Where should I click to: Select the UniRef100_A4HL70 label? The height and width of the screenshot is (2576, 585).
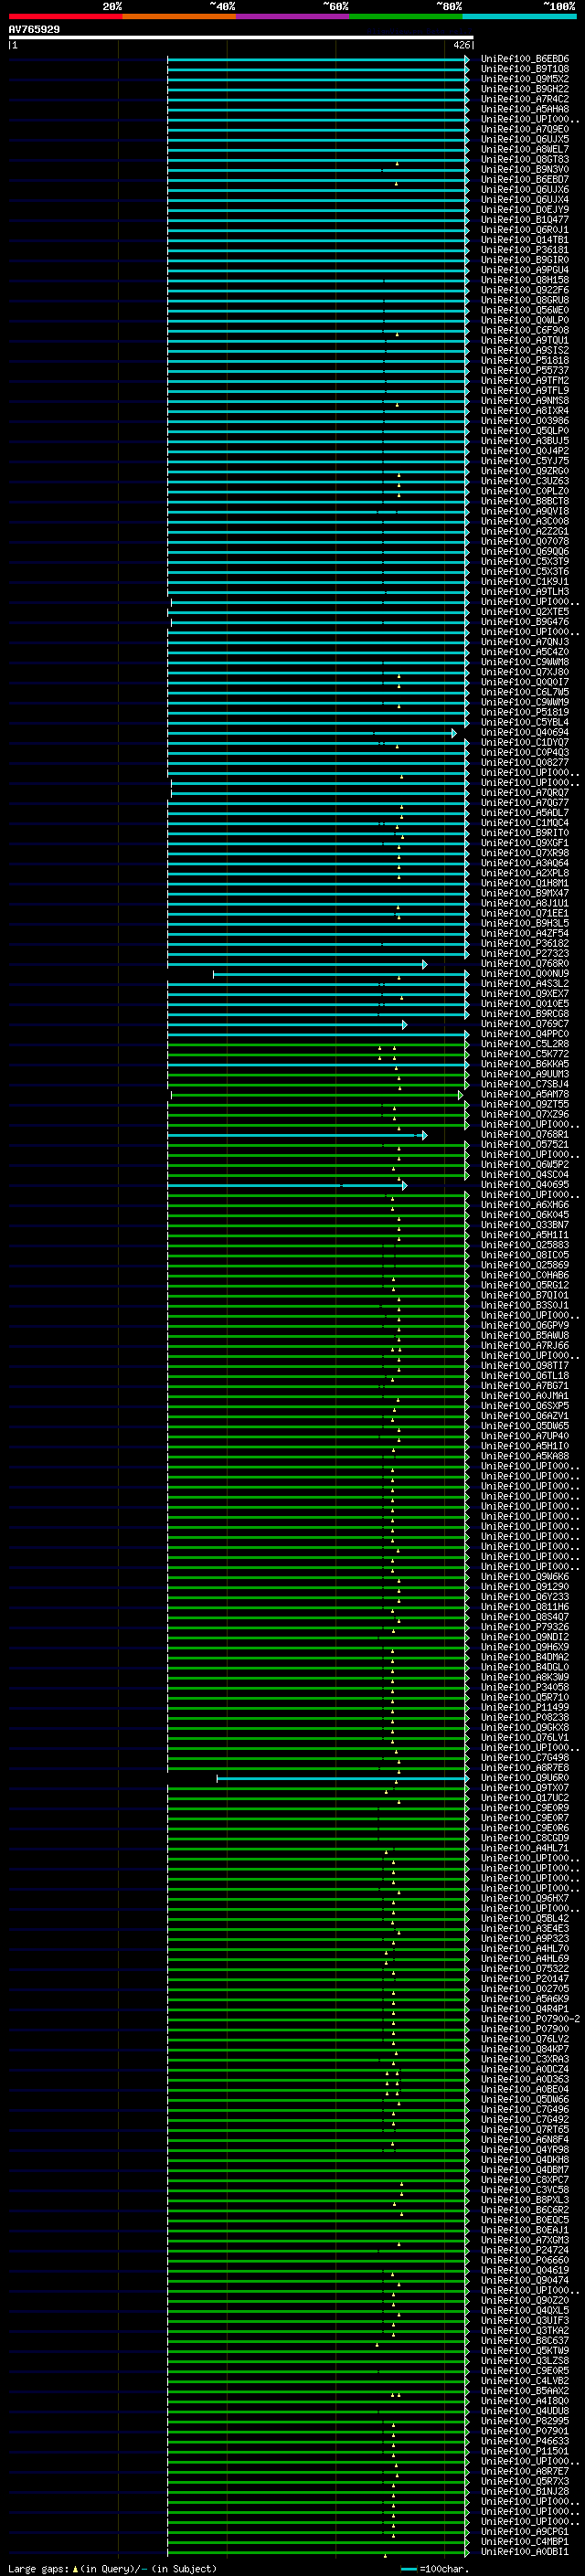pyautogui.click(x=525, y=1949)
